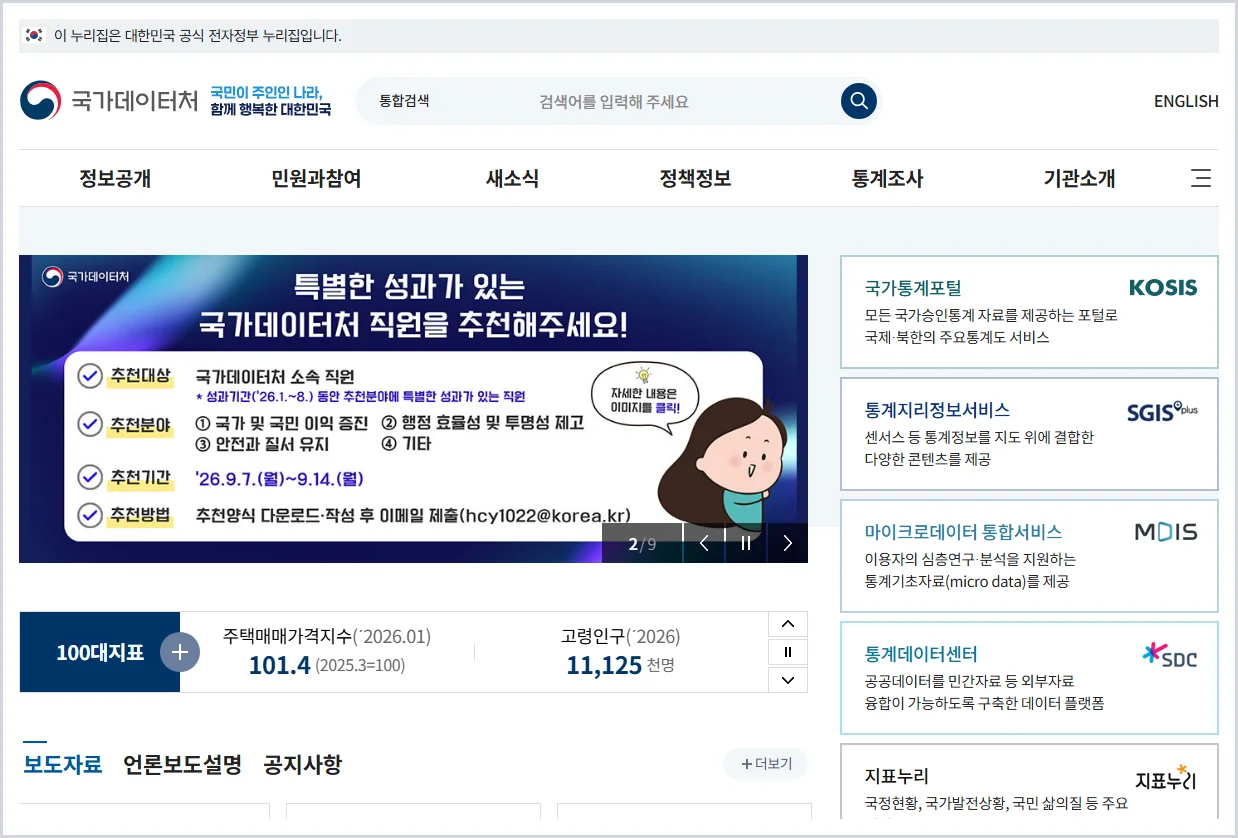Show previous indicator with up arrow
Screen dimensions: 1238x838
[788, 624]
